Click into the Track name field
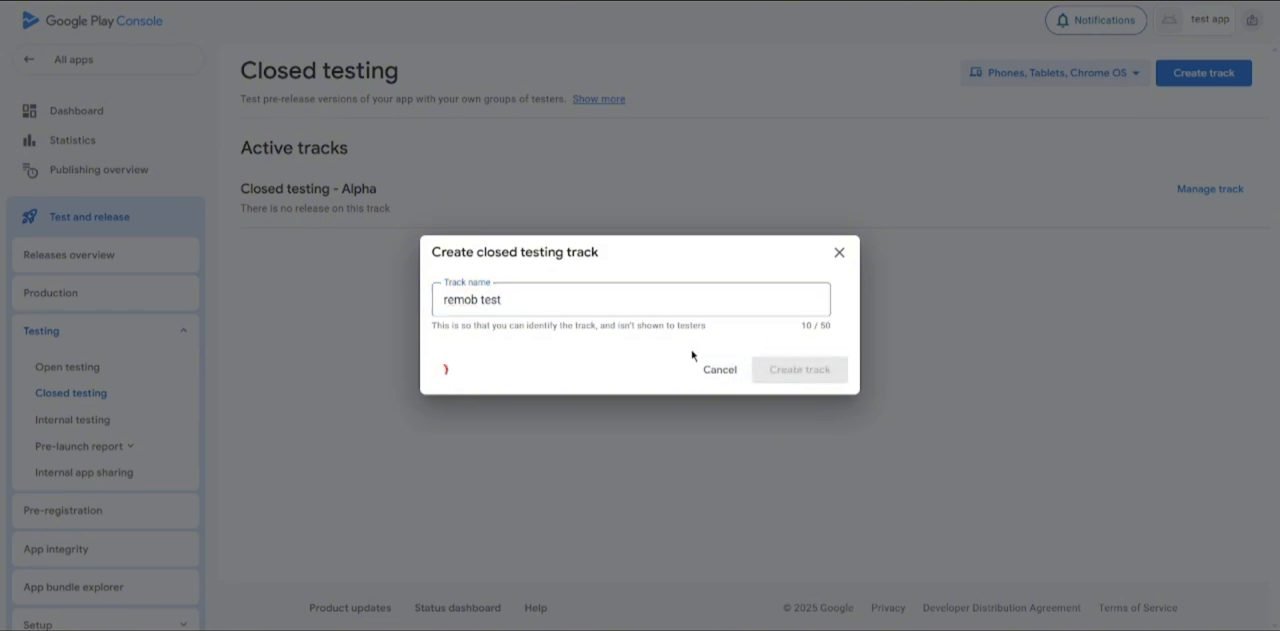 click(631, 300)
